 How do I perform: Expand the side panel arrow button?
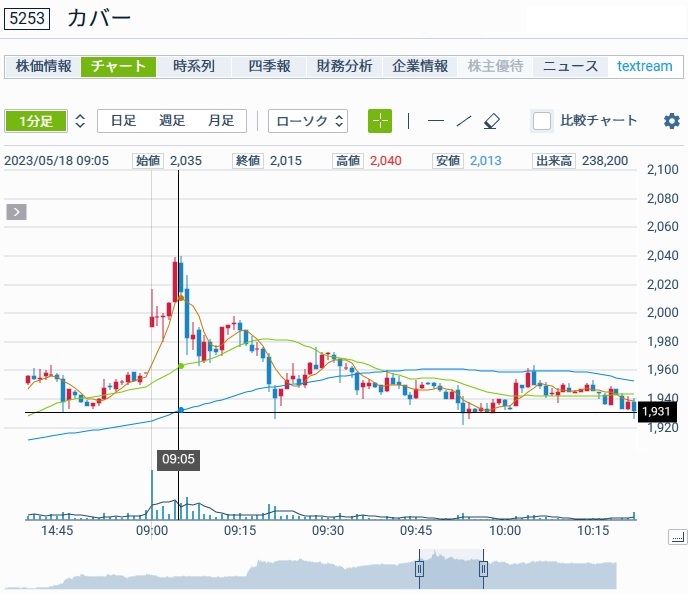(x=16, y=211)
